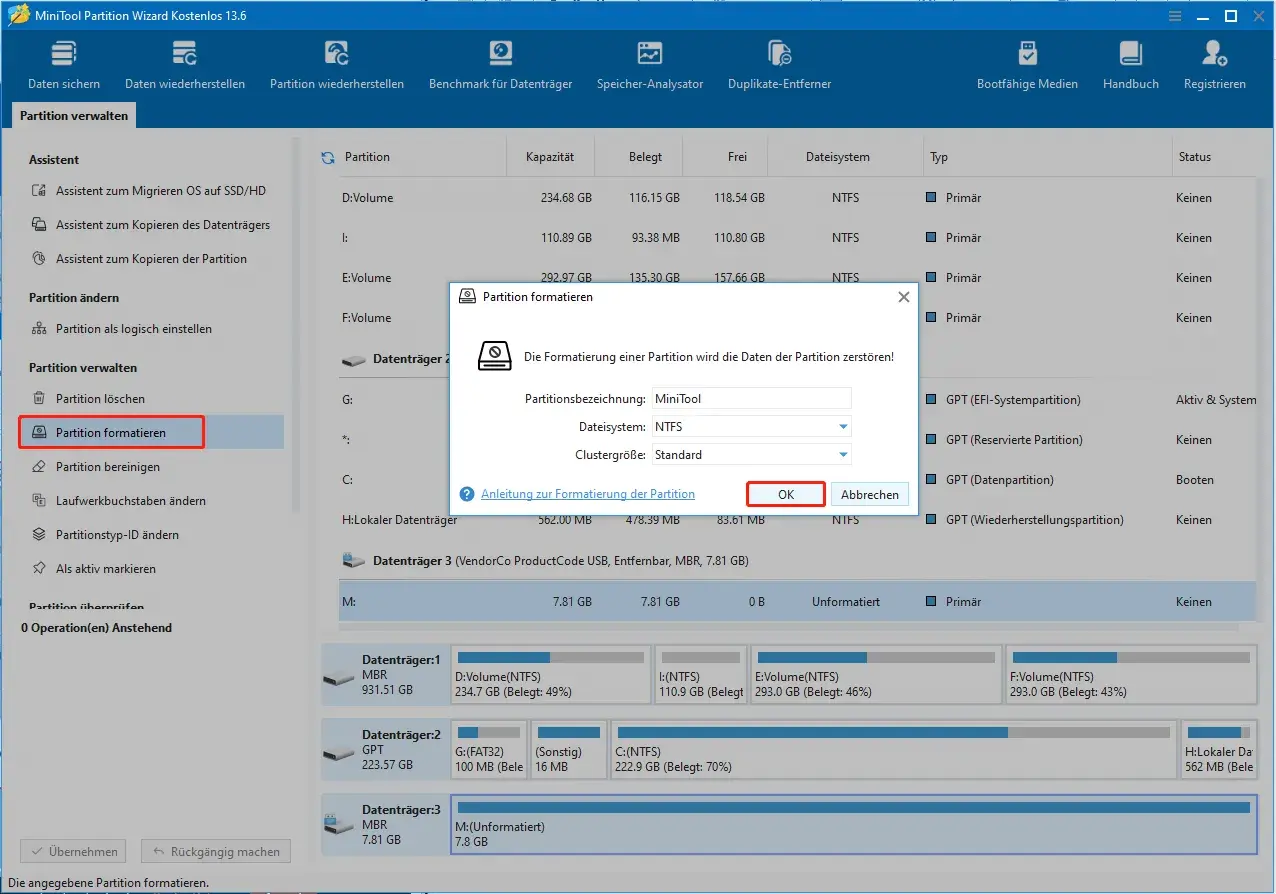This screenshot has height=894, width=1276.
Task: Select D:Volume(NTFS) block in disk map
Action: pyautogui.click(x=550, y=674)
